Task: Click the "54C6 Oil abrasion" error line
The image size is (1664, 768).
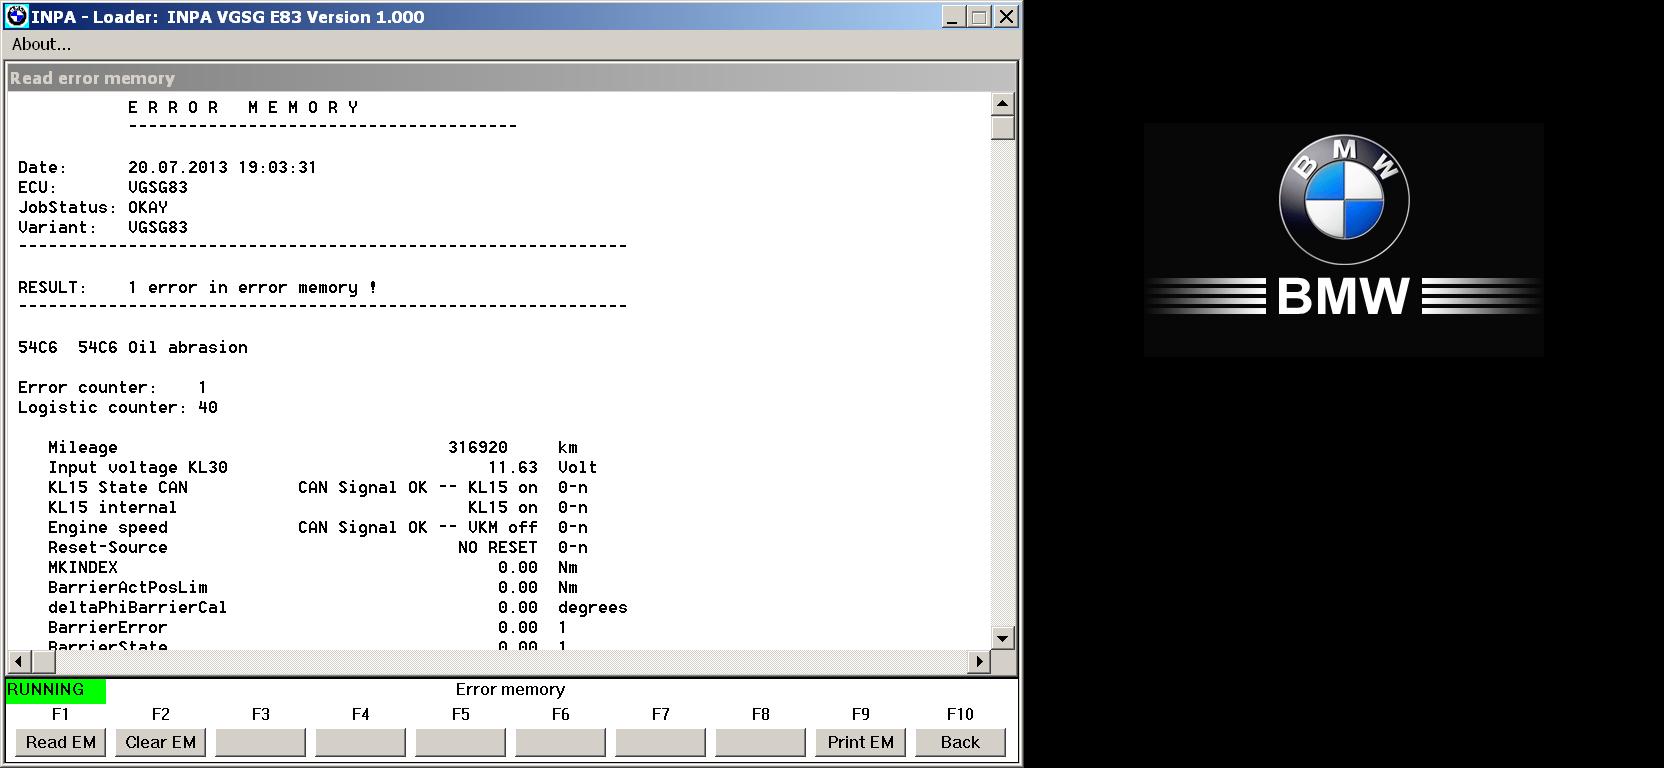Action: click(x=133, y=347)
